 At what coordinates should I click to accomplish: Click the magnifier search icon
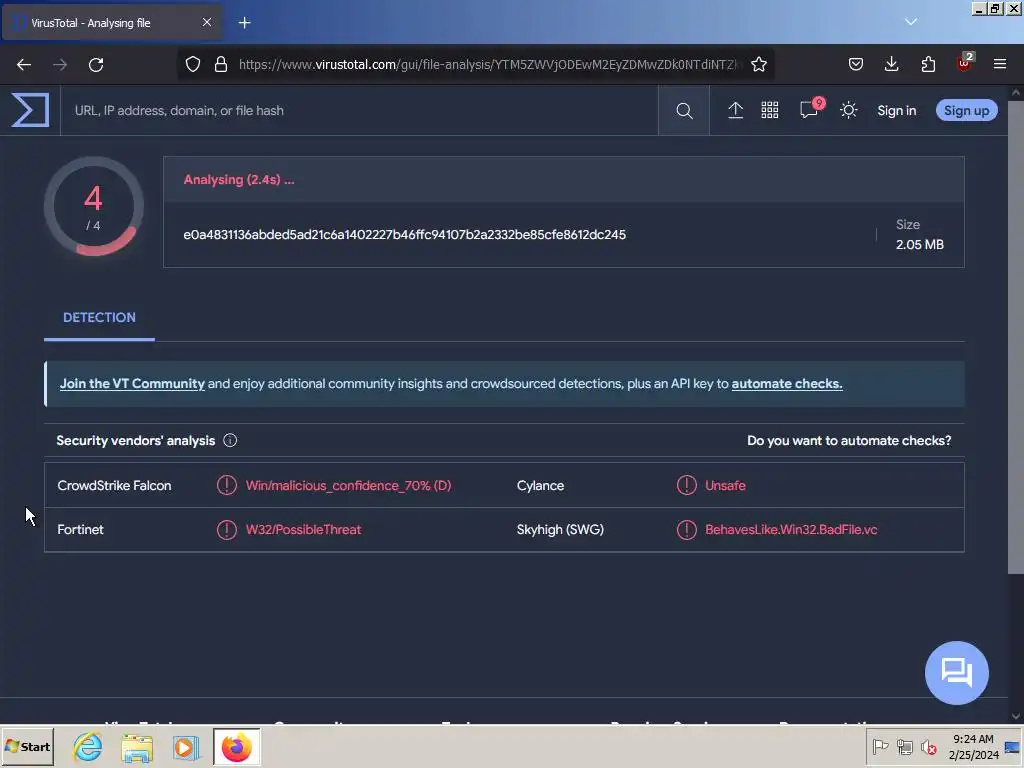tap(684, 110)
